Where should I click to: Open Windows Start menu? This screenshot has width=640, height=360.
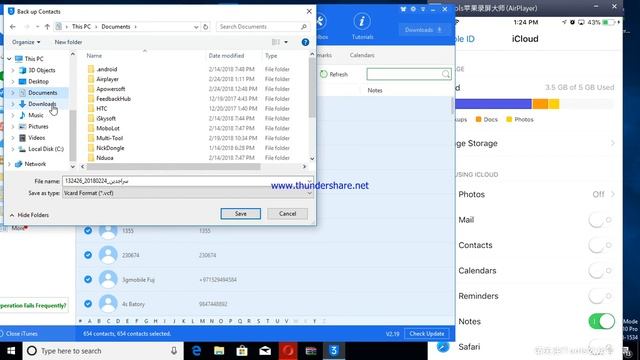click(11, 351)
